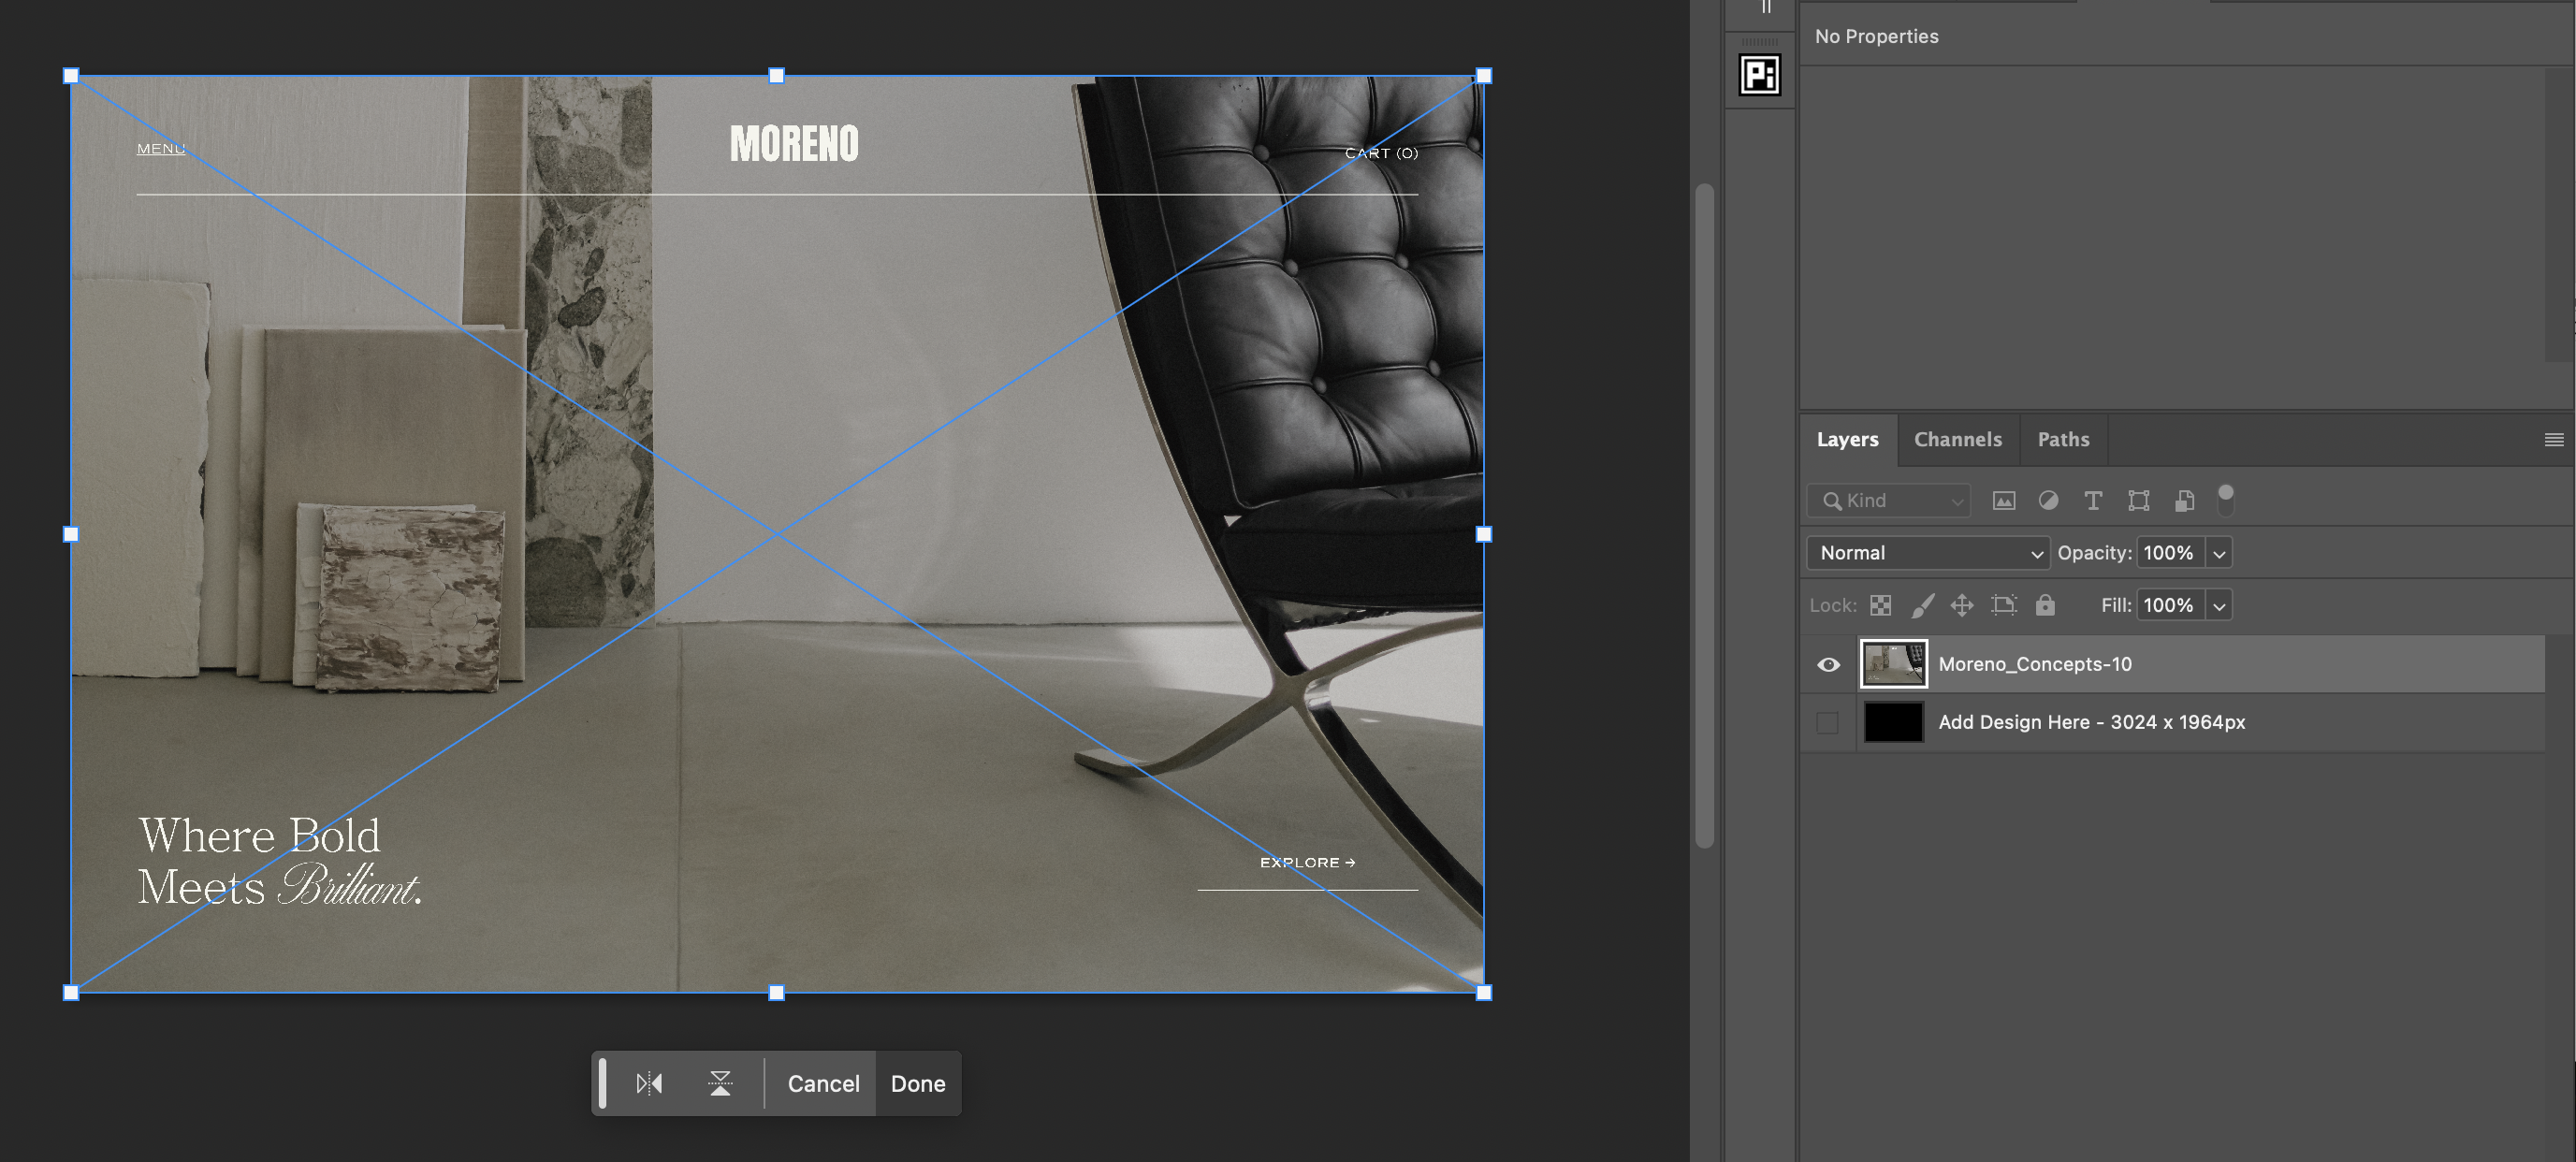Filter for shape layers icon
2576x1162 pixels.
[2138, 500]
